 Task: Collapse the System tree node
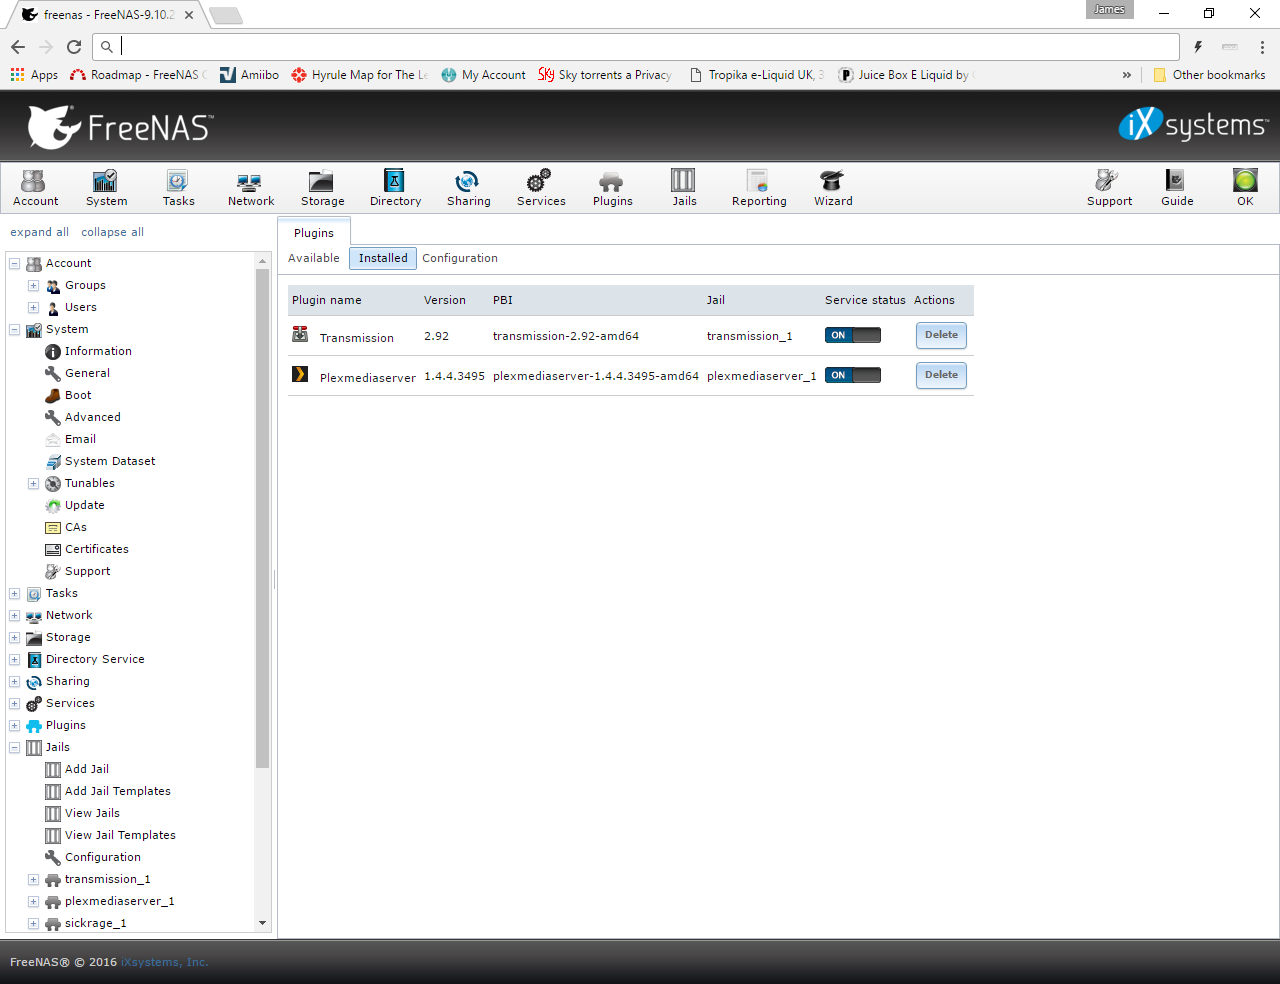15,330
